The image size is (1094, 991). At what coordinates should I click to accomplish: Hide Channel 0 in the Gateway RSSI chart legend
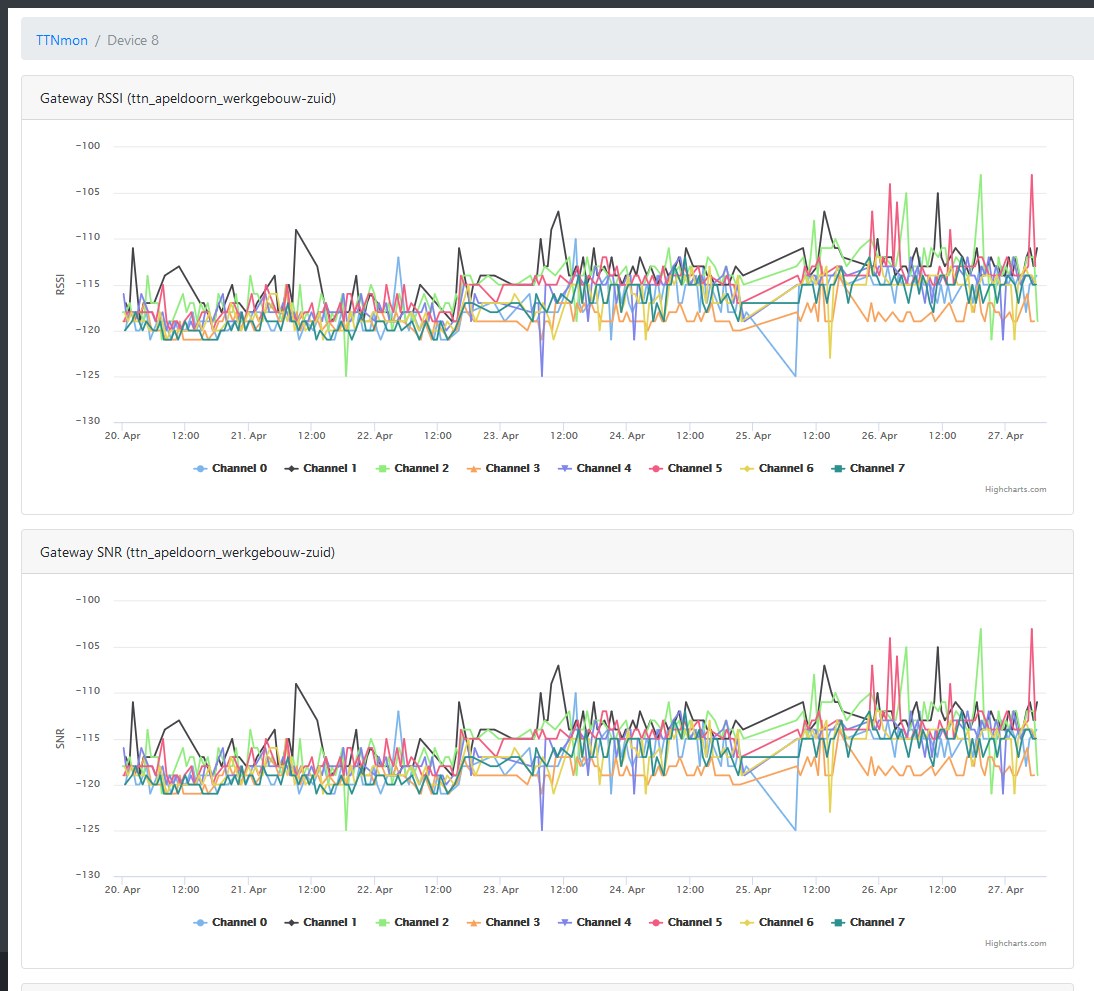click(x=230, y=468)
